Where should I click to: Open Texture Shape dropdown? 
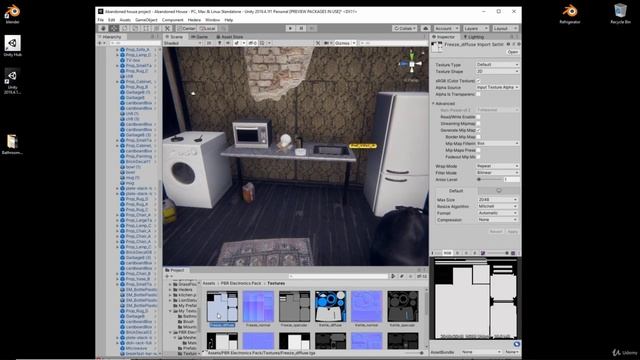497,71
